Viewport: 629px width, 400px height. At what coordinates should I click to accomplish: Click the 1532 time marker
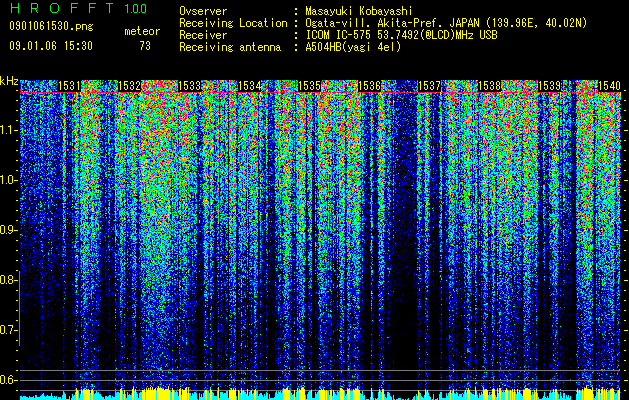[130, 86]
